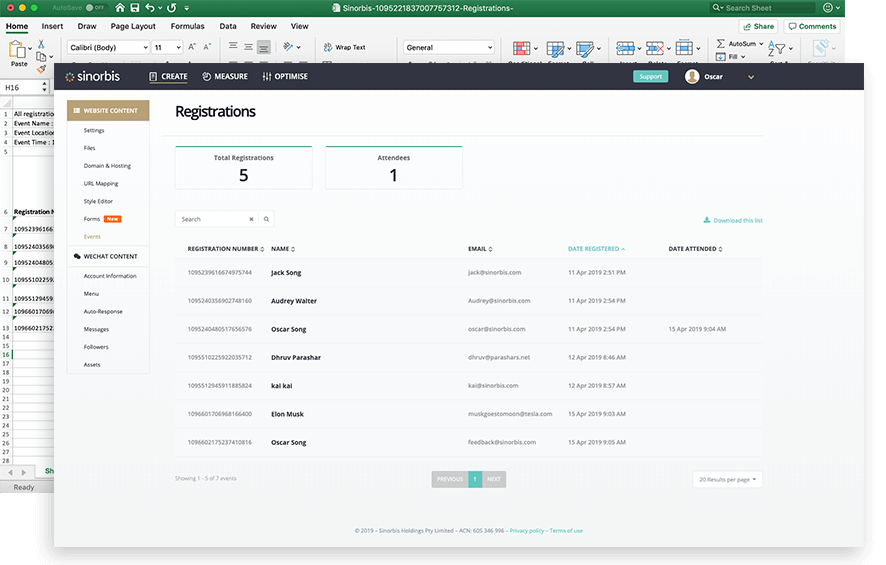Click the Support button

coord(650,76)
